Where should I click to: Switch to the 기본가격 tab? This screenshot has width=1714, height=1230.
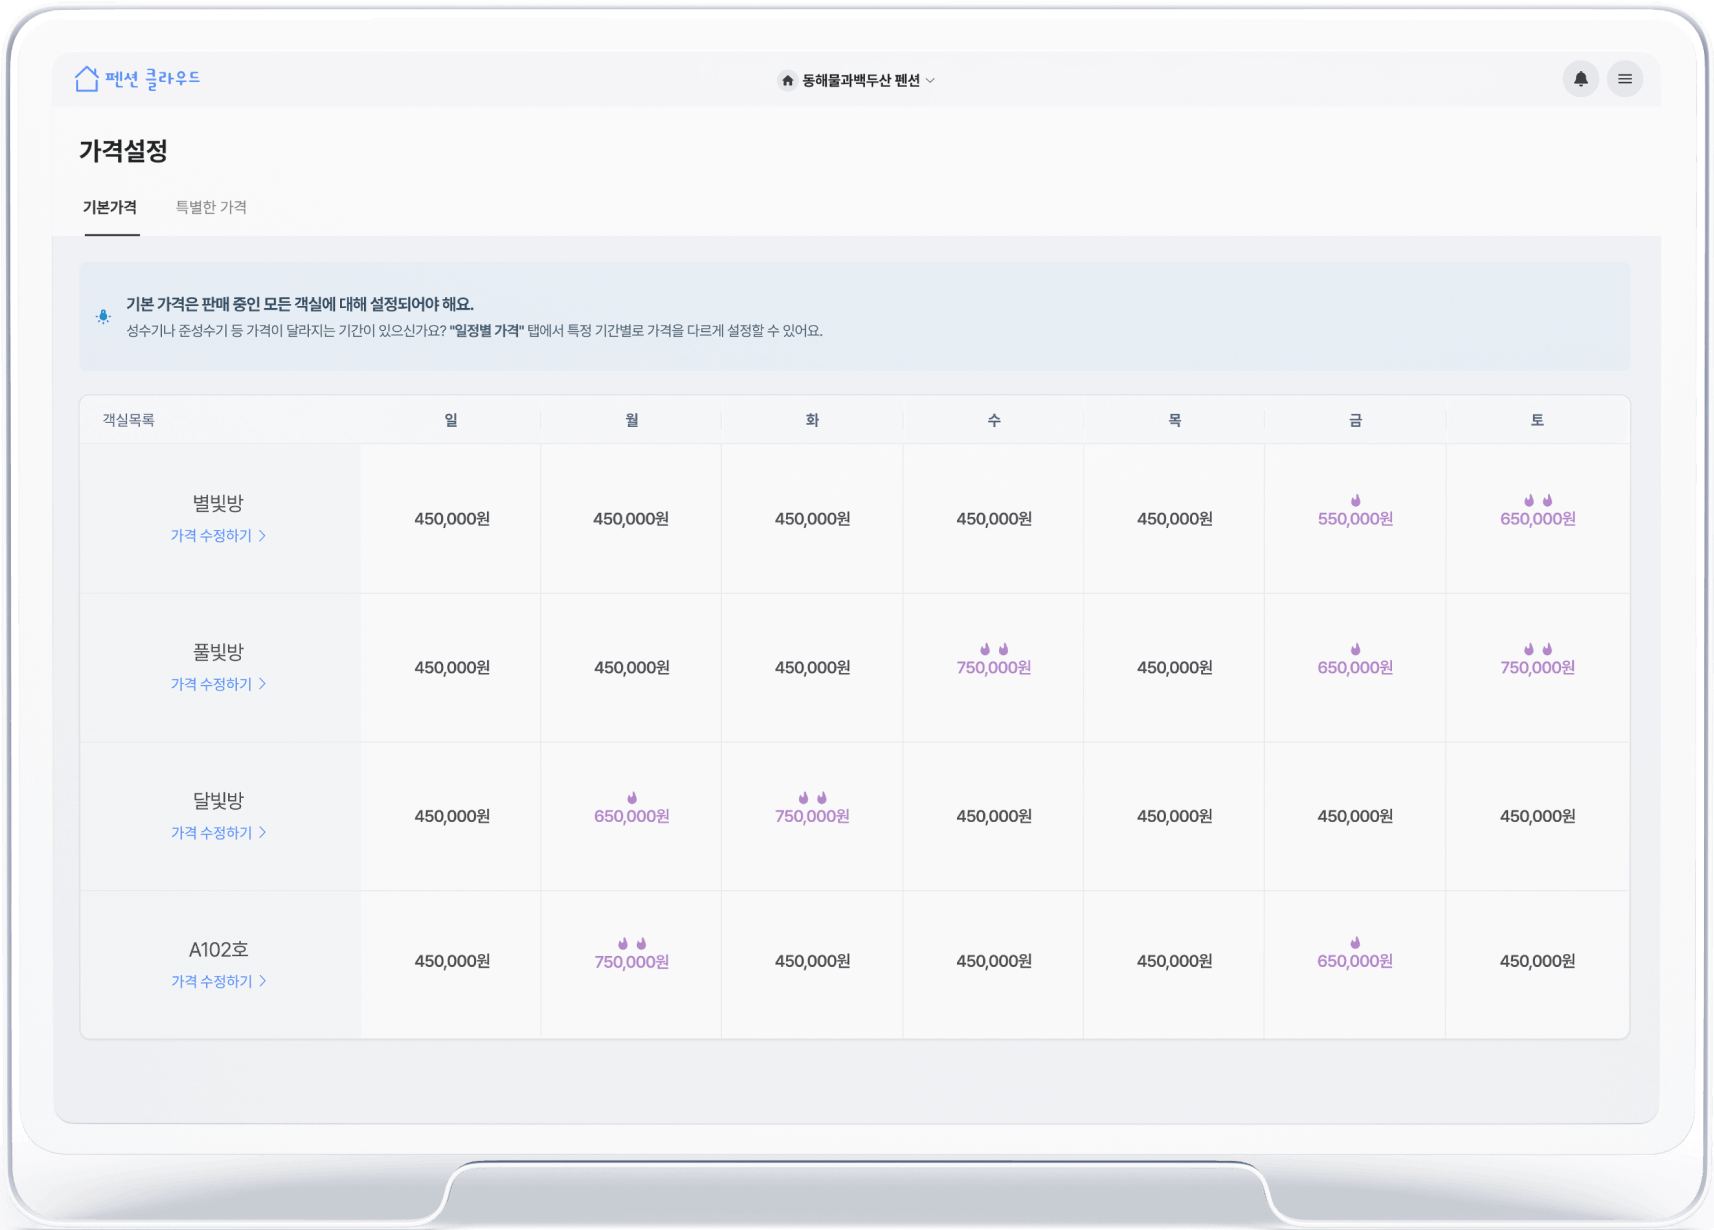(110, 207)
